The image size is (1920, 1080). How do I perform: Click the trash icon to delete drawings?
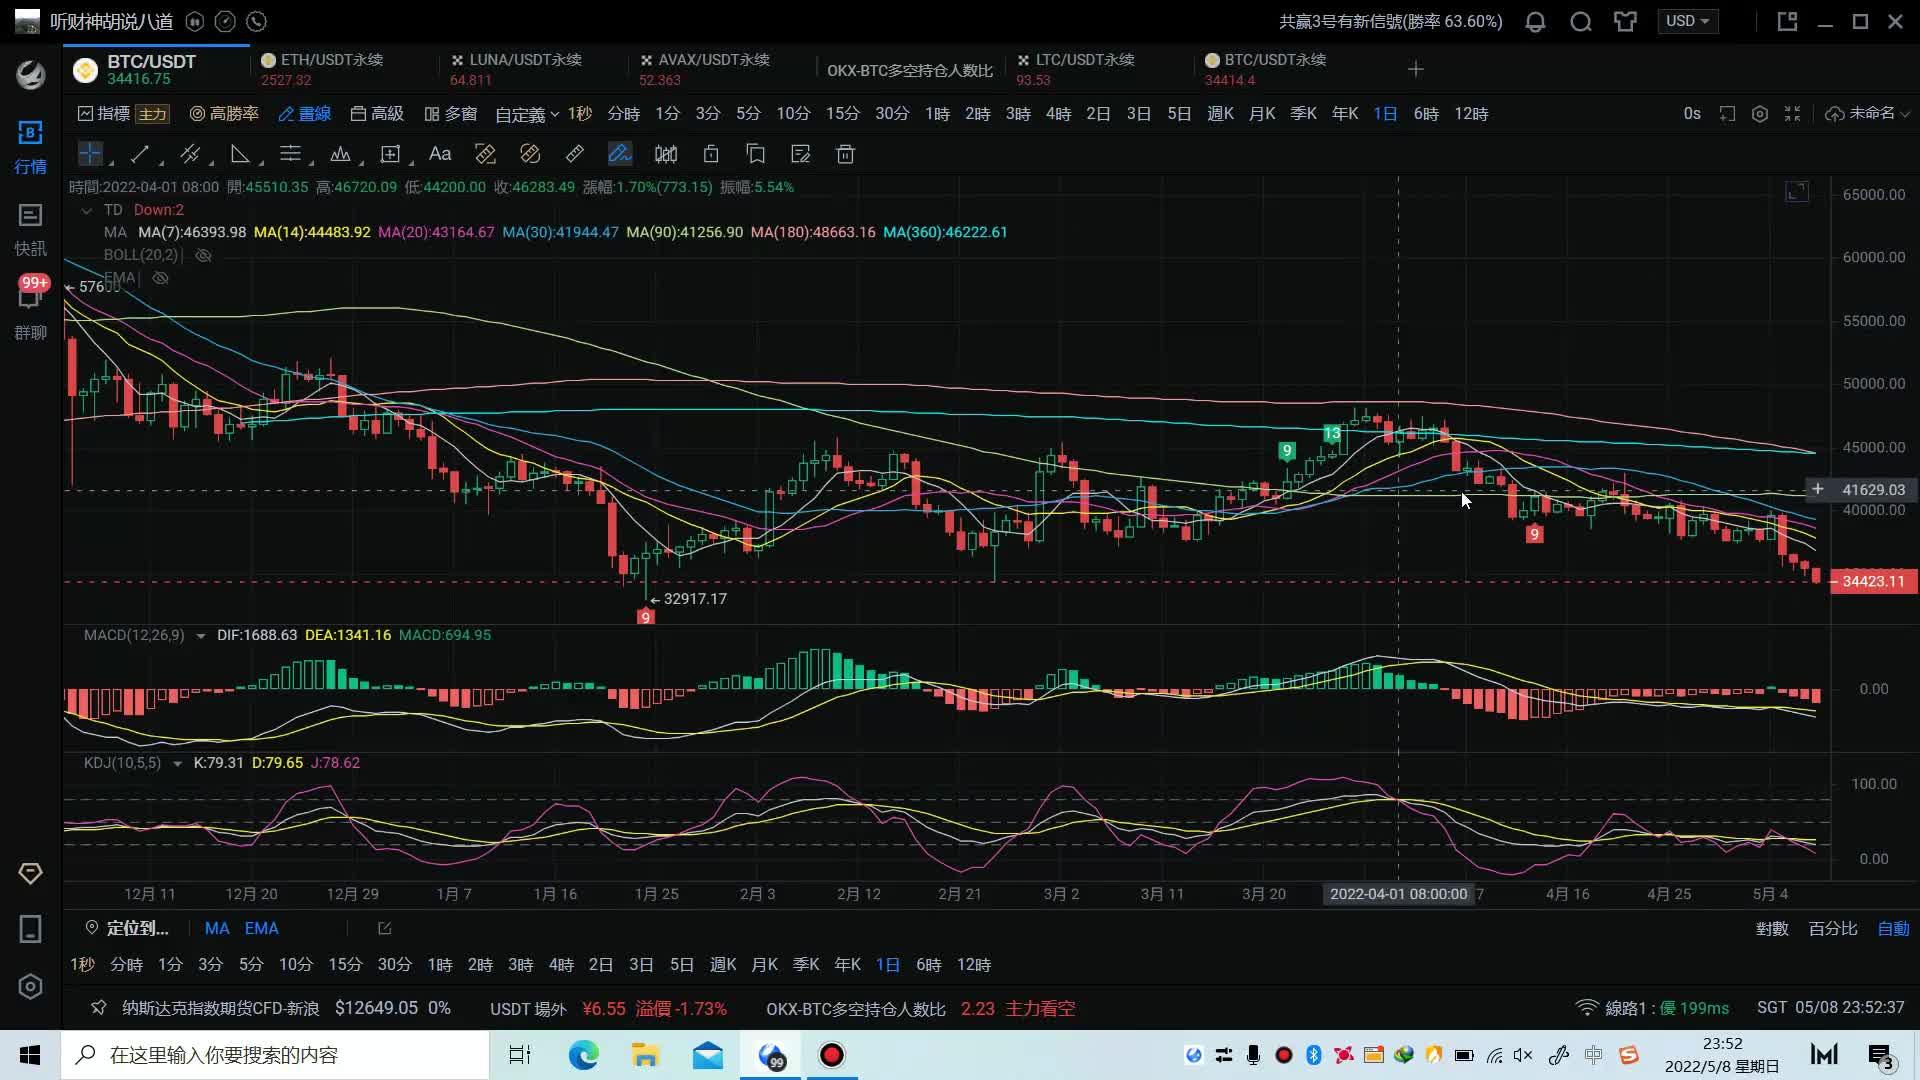tap(846, 154)
